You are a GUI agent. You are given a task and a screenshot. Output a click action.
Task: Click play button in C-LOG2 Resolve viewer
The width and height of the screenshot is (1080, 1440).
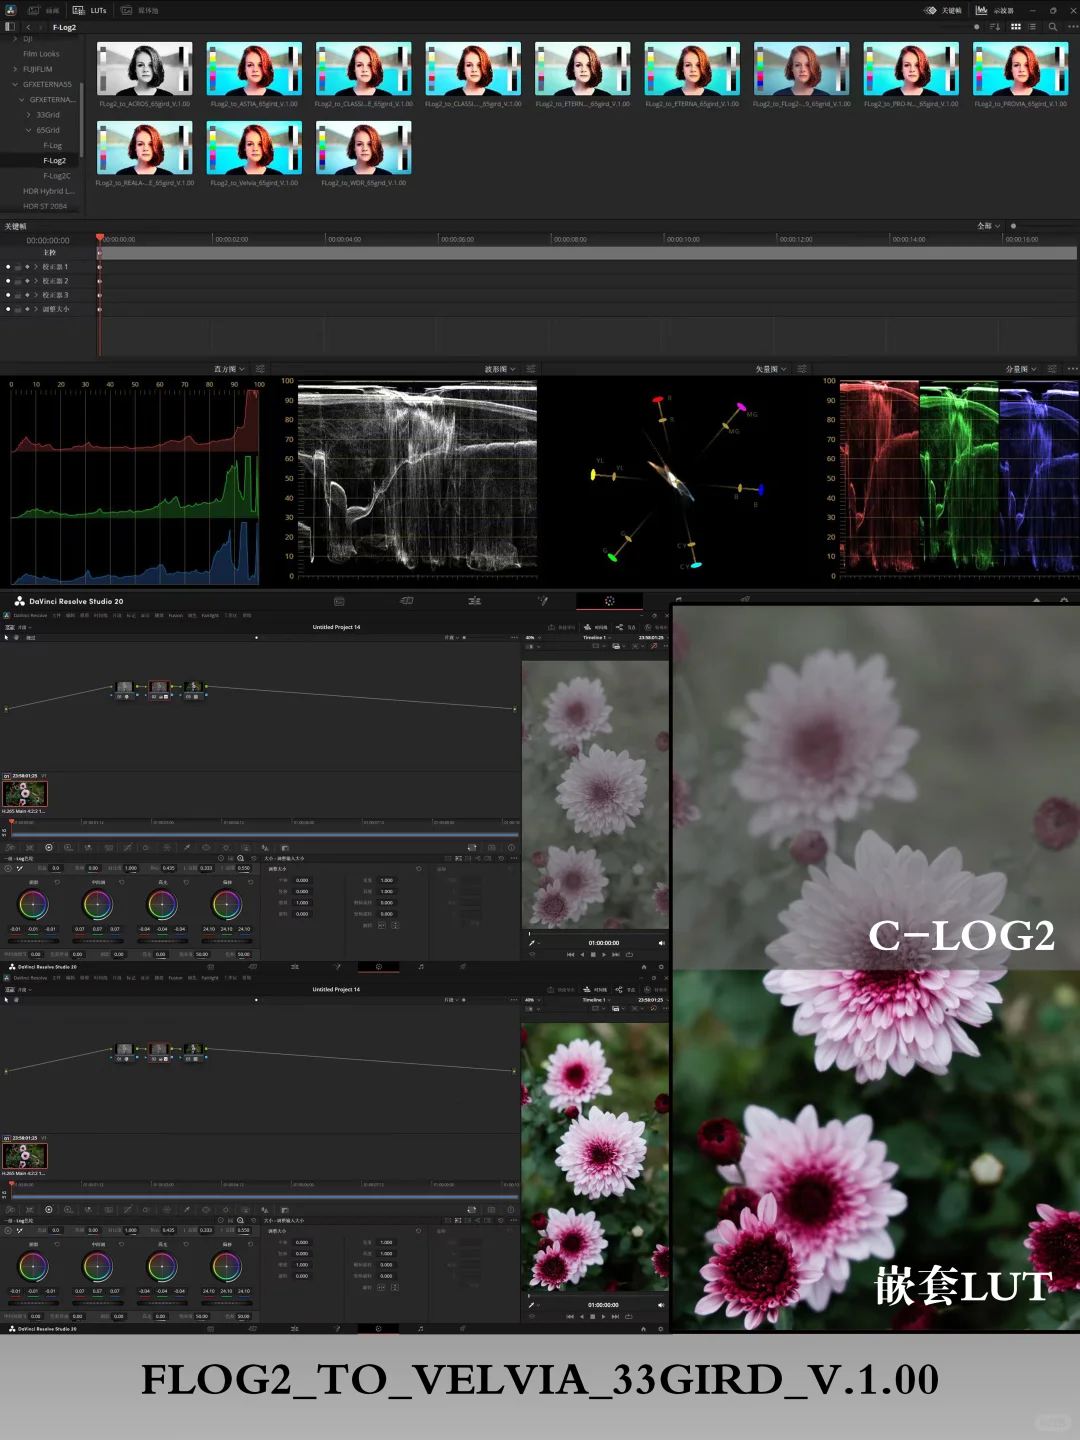click(x=604, y=955)
